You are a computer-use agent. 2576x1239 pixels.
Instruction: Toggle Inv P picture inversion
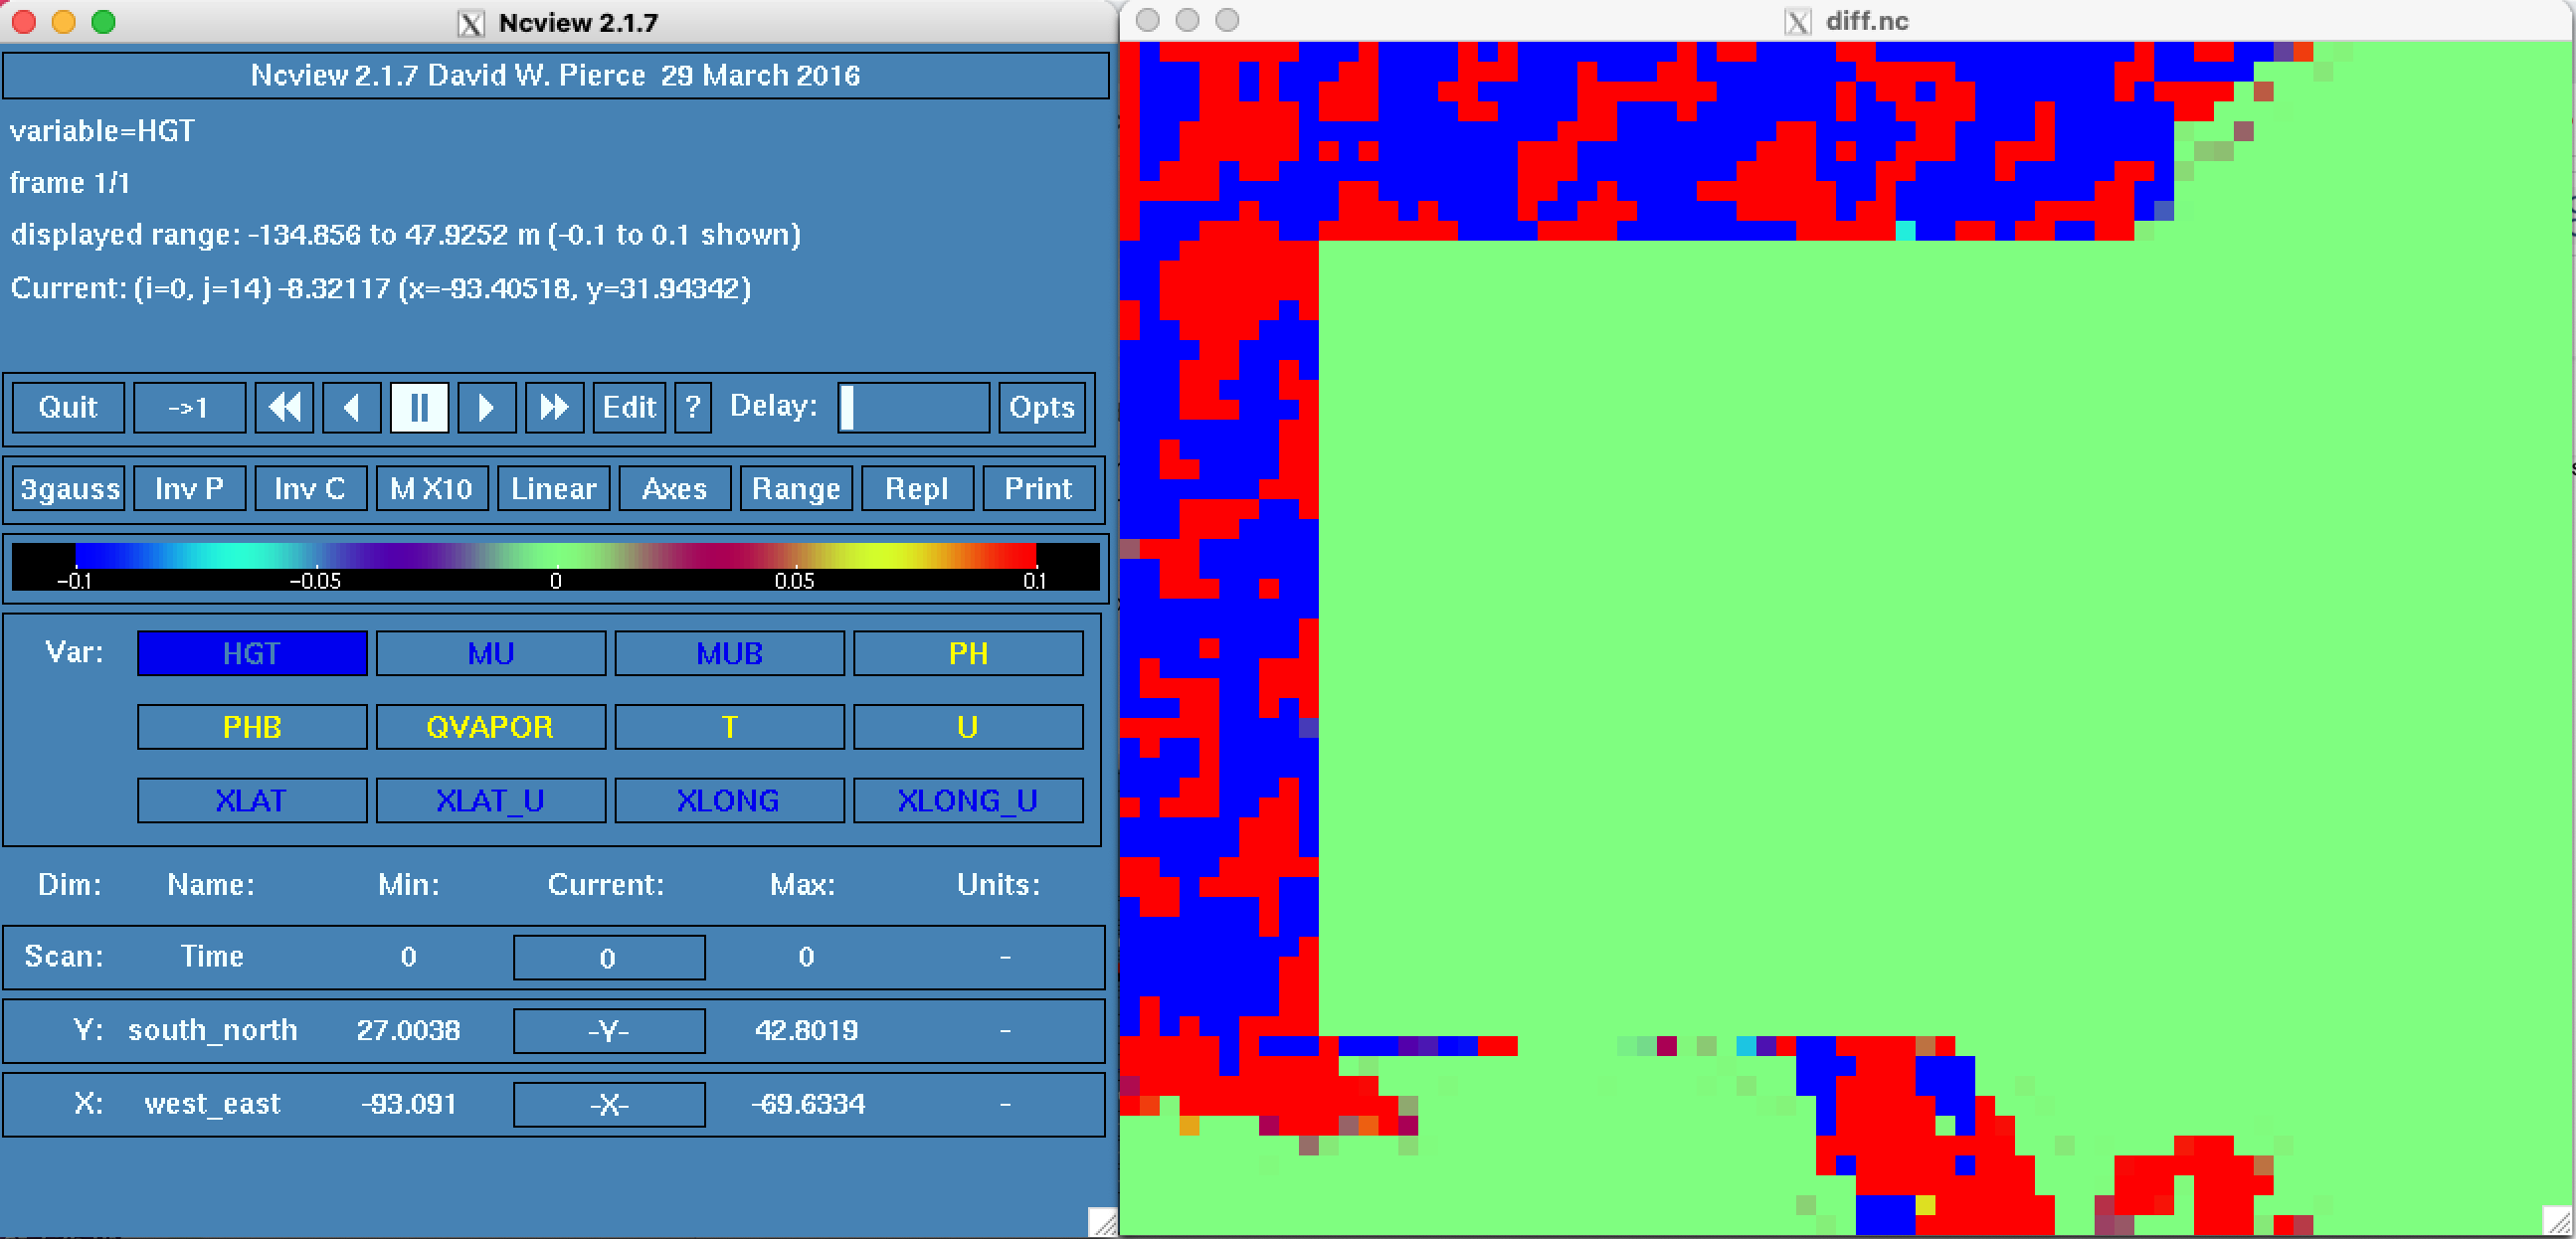[x=189, y=489]
